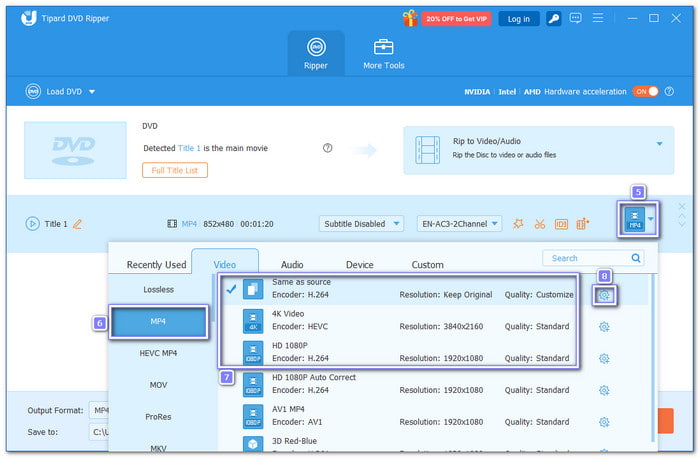Click the Log in button
The image size is (700, 458).
[519, 19]
